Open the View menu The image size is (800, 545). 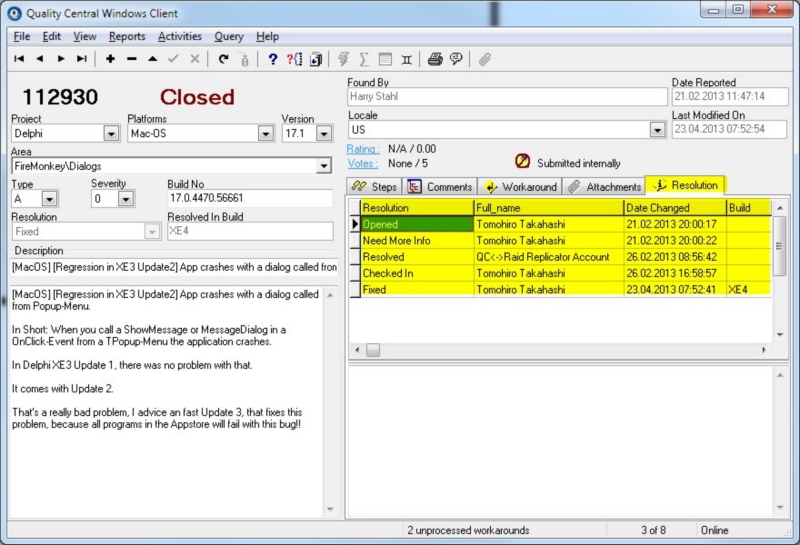85,37
